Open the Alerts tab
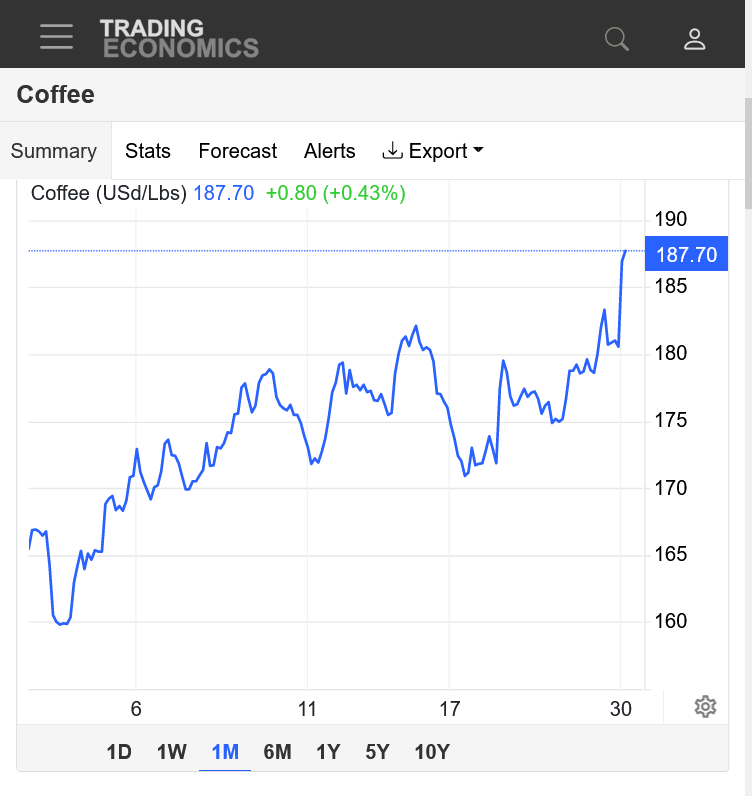Viewport: 752px width, 804px height. click(x=330, y=151)
